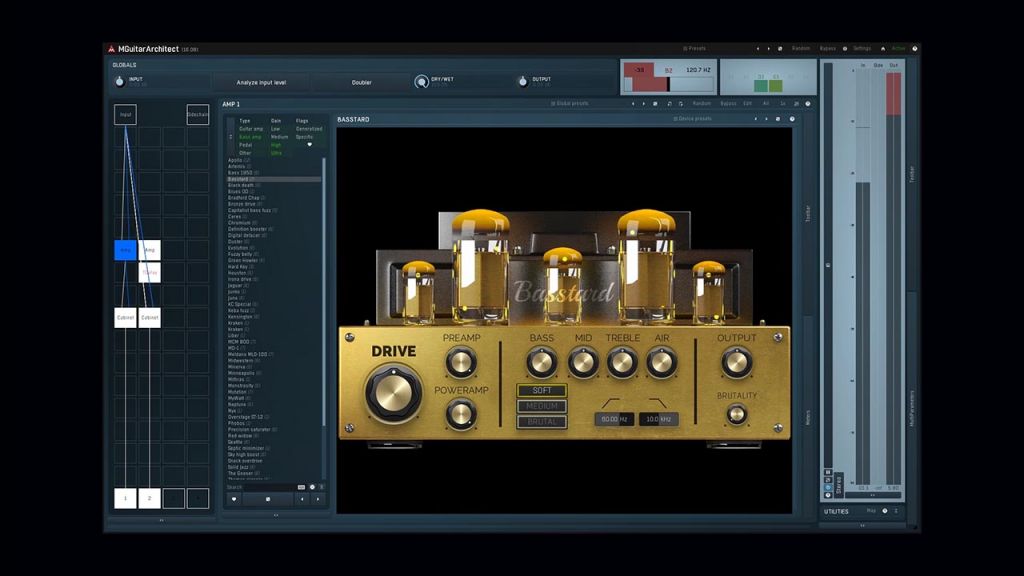1024x576 pixels.
Task: Select the first Cabinet block in grid
Action: click(x=125, y=317)
